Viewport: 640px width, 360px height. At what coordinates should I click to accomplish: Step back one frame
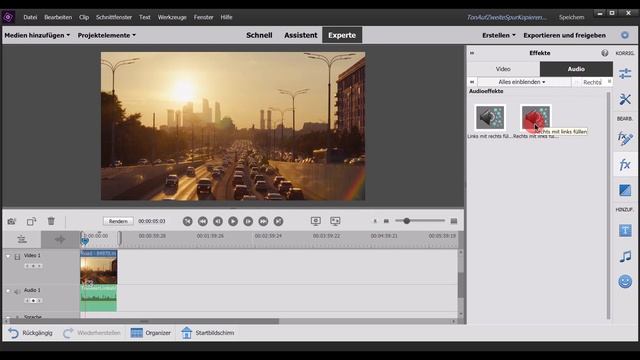[218, 221]
